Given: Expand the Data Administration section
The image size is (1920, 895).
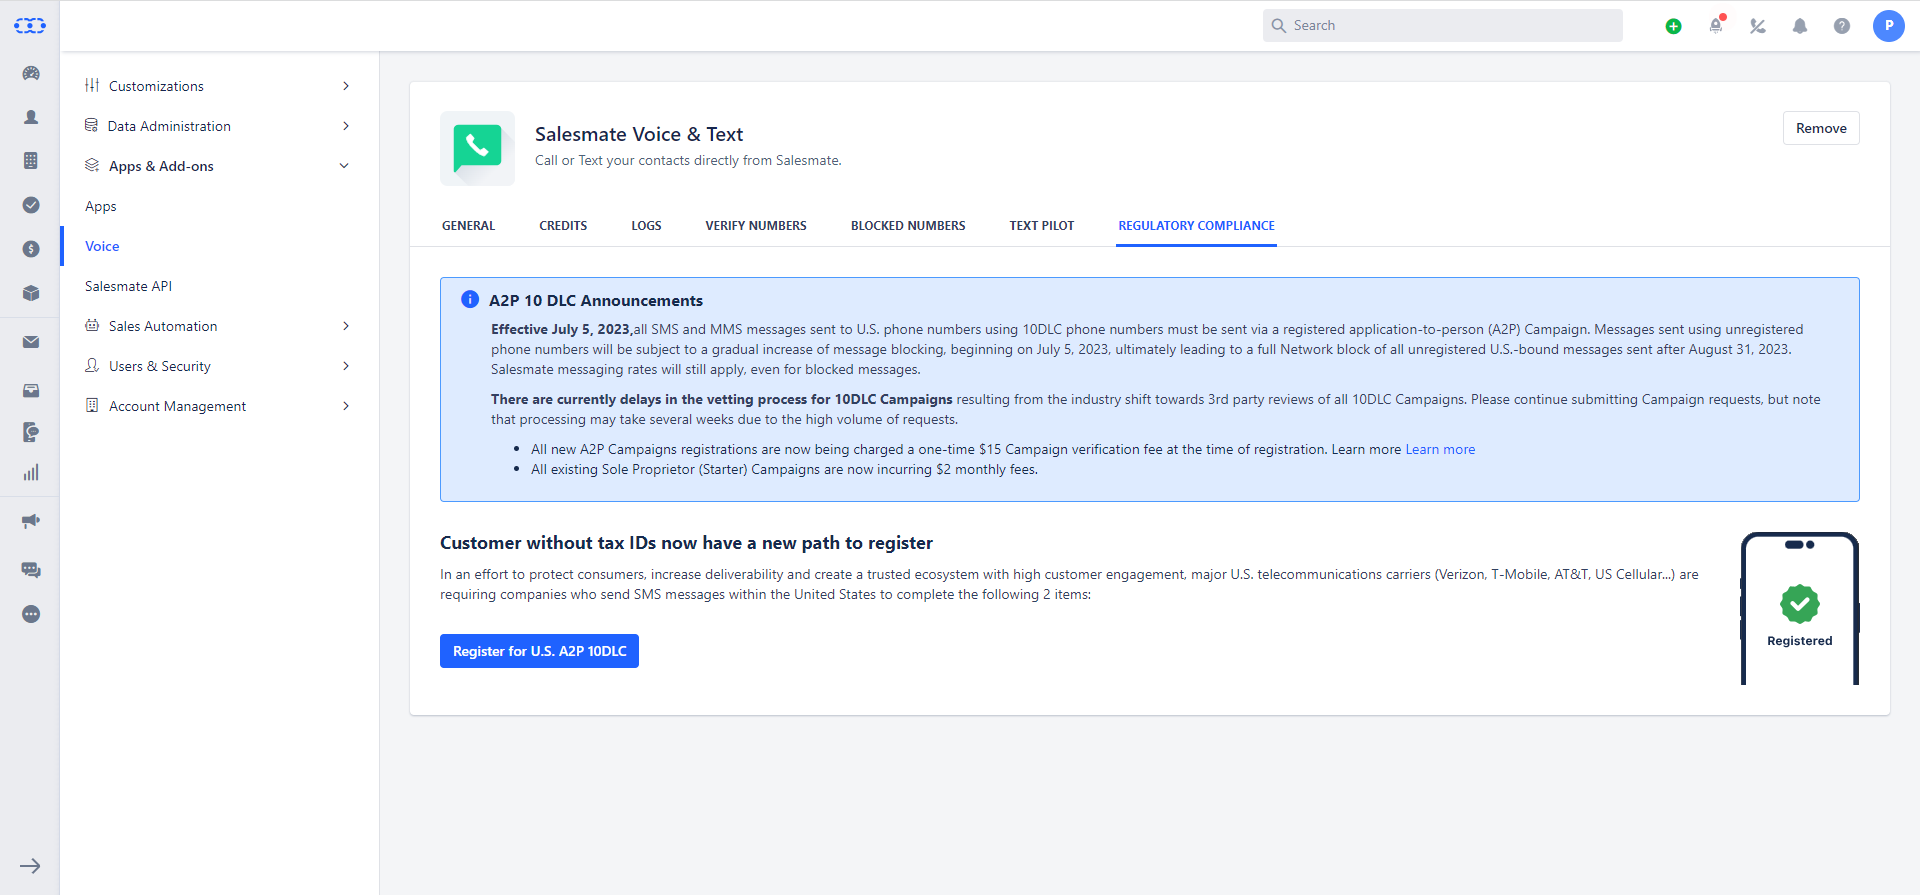Looking at the screenshot, I should tap(218, 126).
